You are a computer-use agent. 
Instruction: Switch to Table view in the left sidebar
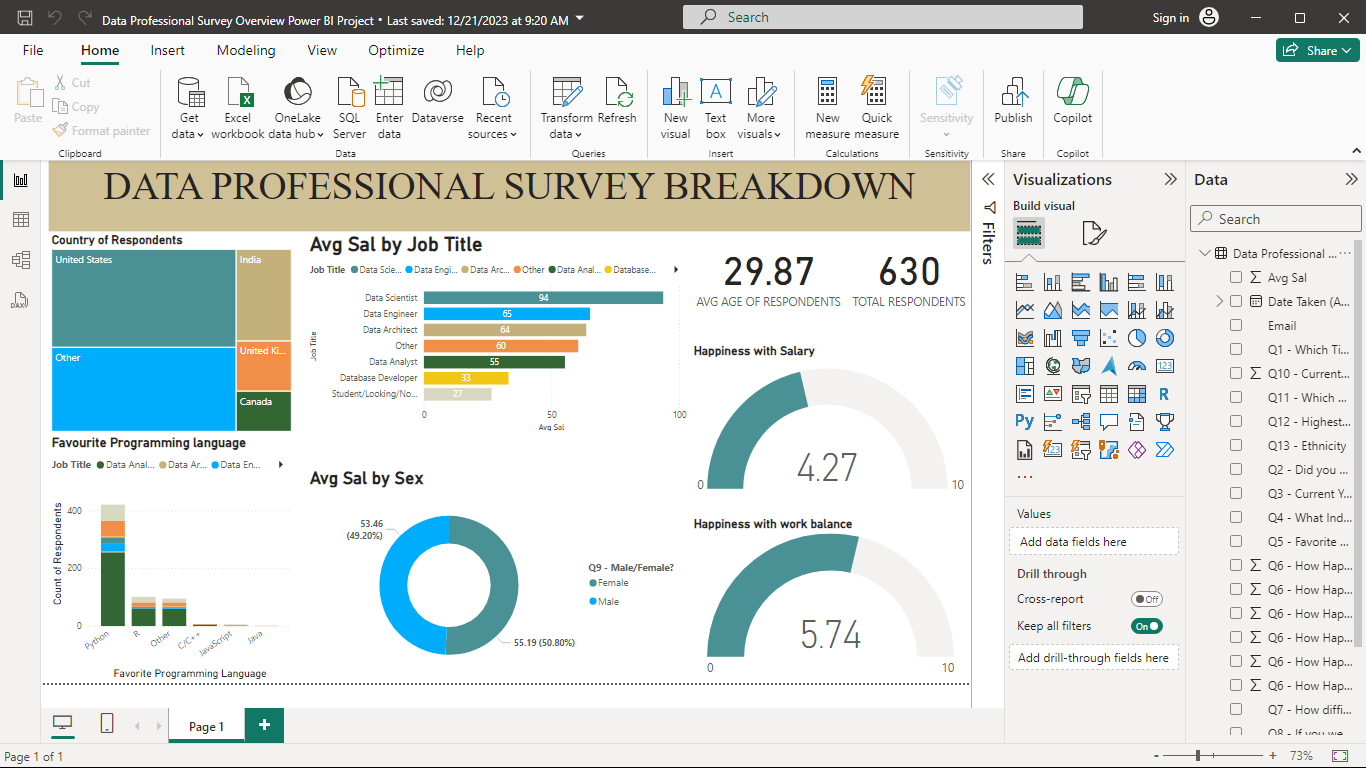20,220
